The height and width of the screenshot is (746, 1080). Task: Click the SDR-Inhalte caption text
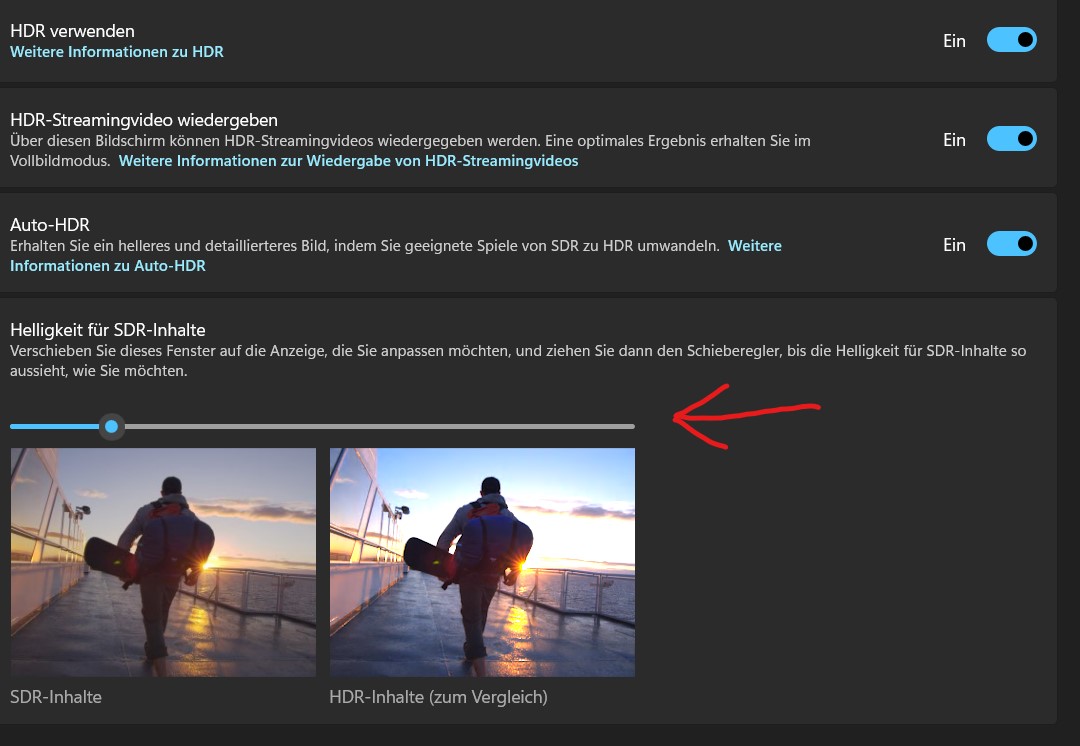click(x=56, y=697)
